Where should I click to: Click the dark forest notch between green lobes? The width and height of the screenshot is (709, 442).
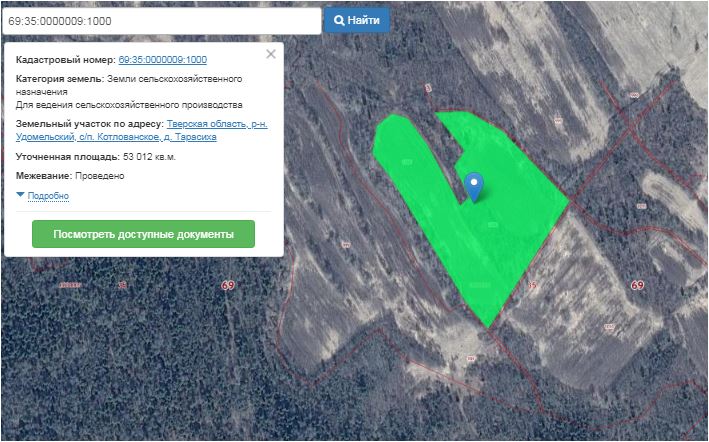(447, 150)
